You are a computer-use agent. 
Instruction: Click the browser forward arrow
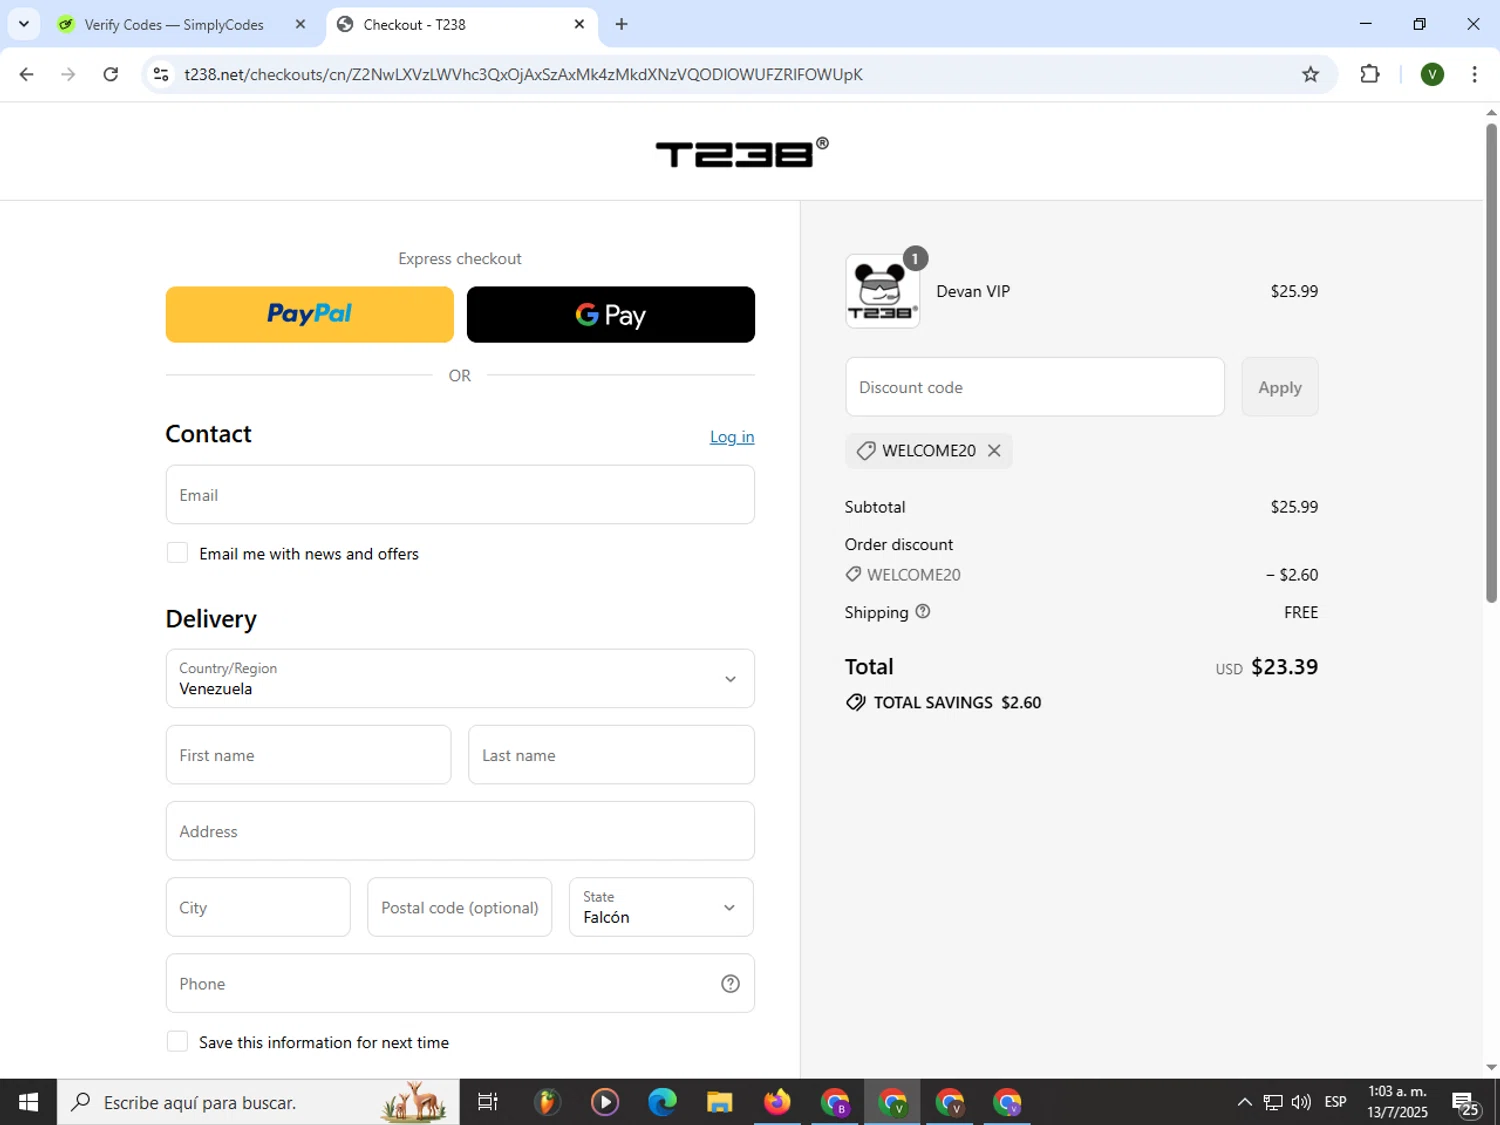[x=68, y=74]
